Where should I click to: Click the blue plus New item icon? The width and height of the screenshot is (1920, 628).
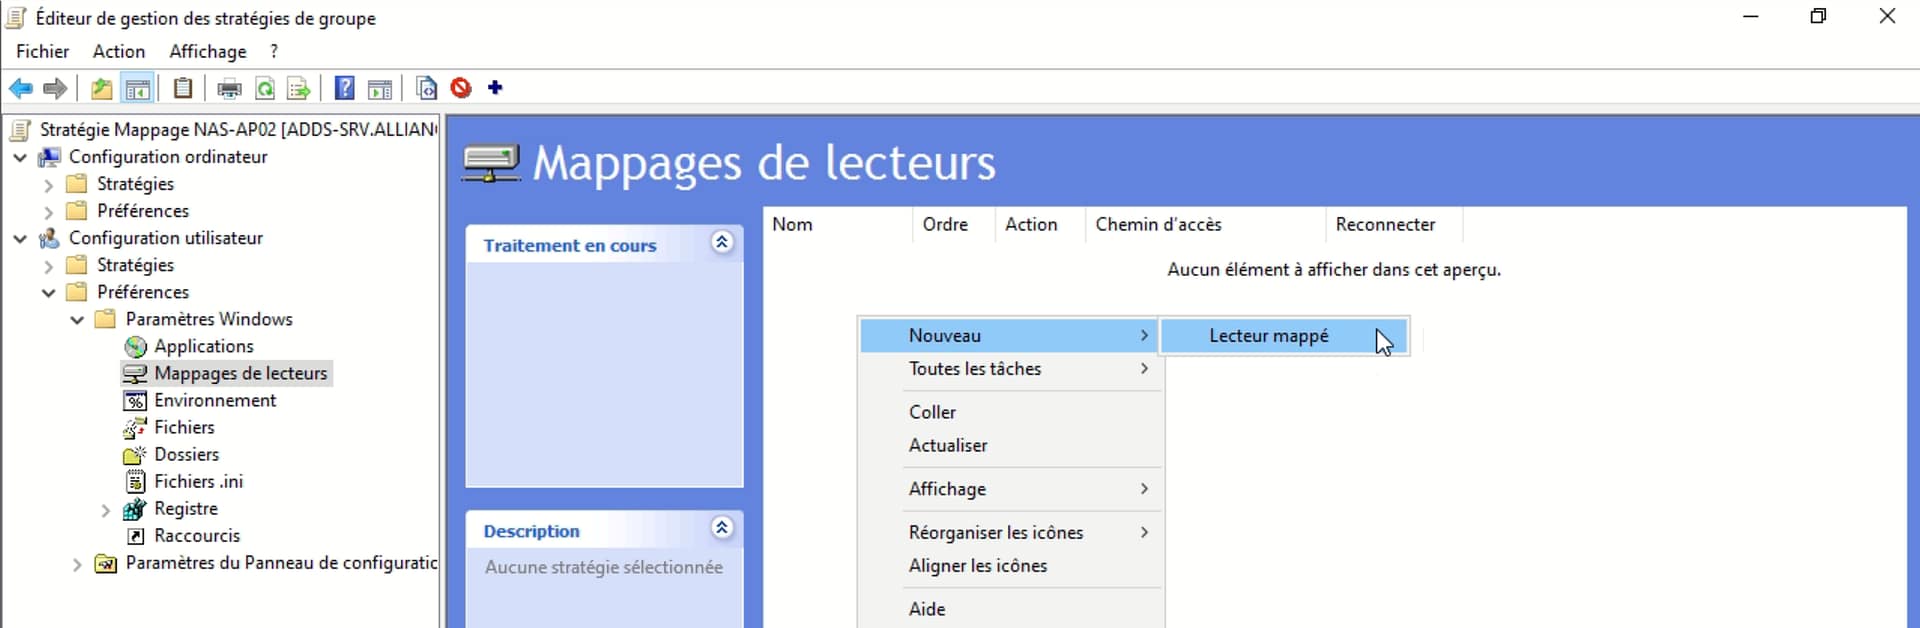(495, 88)
